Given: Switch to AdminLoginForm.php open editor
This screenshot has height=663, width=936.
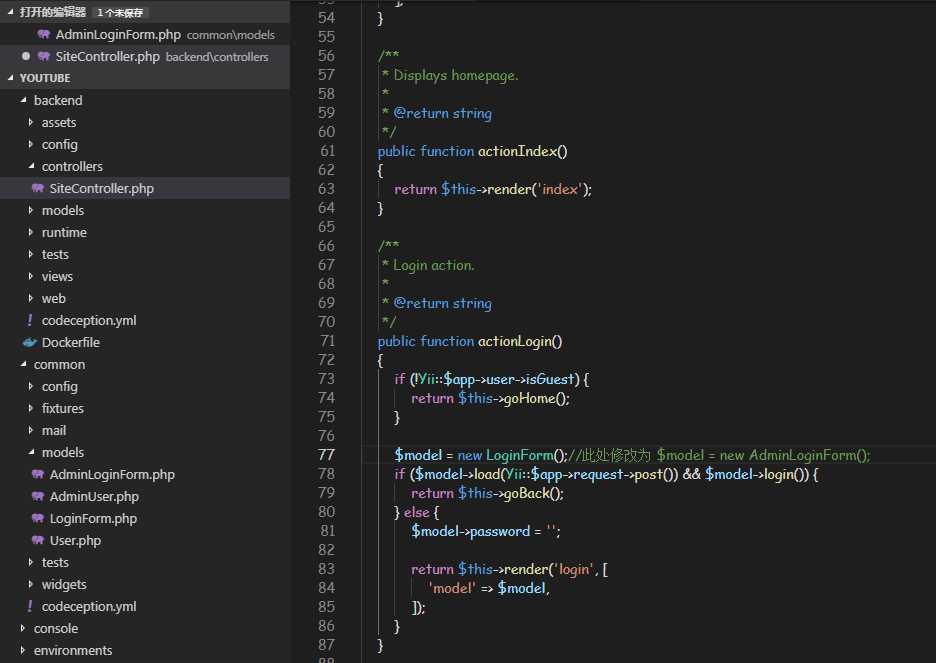Looking at the screenshot, I should [x=145, y=35].
